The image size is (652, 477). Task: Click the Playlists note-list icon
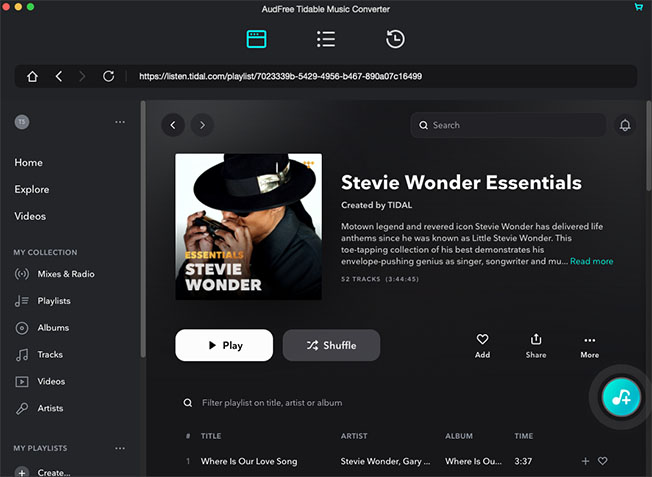pyautogui.click(x=22, y=301)
